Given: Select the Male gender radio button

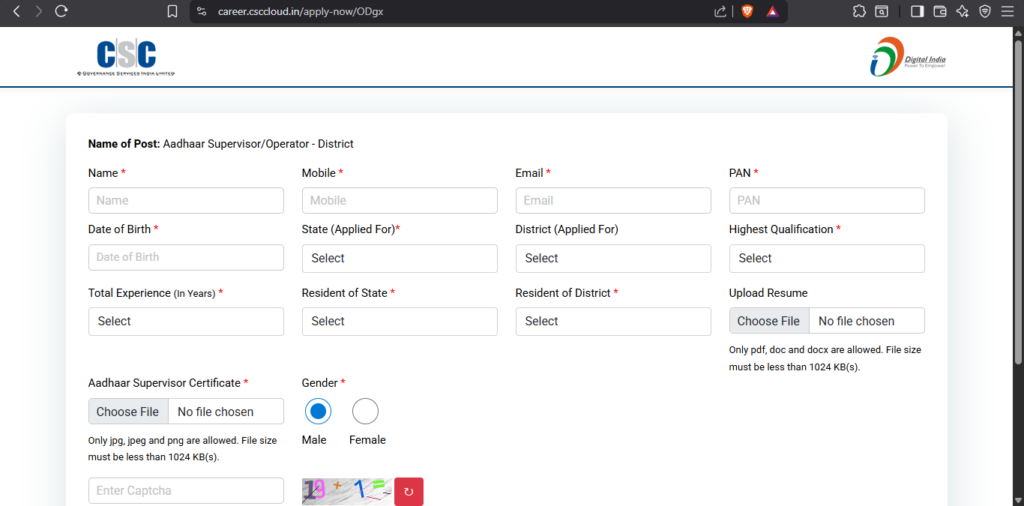Looking at the screenshot, I should click(x=318, y=411).
